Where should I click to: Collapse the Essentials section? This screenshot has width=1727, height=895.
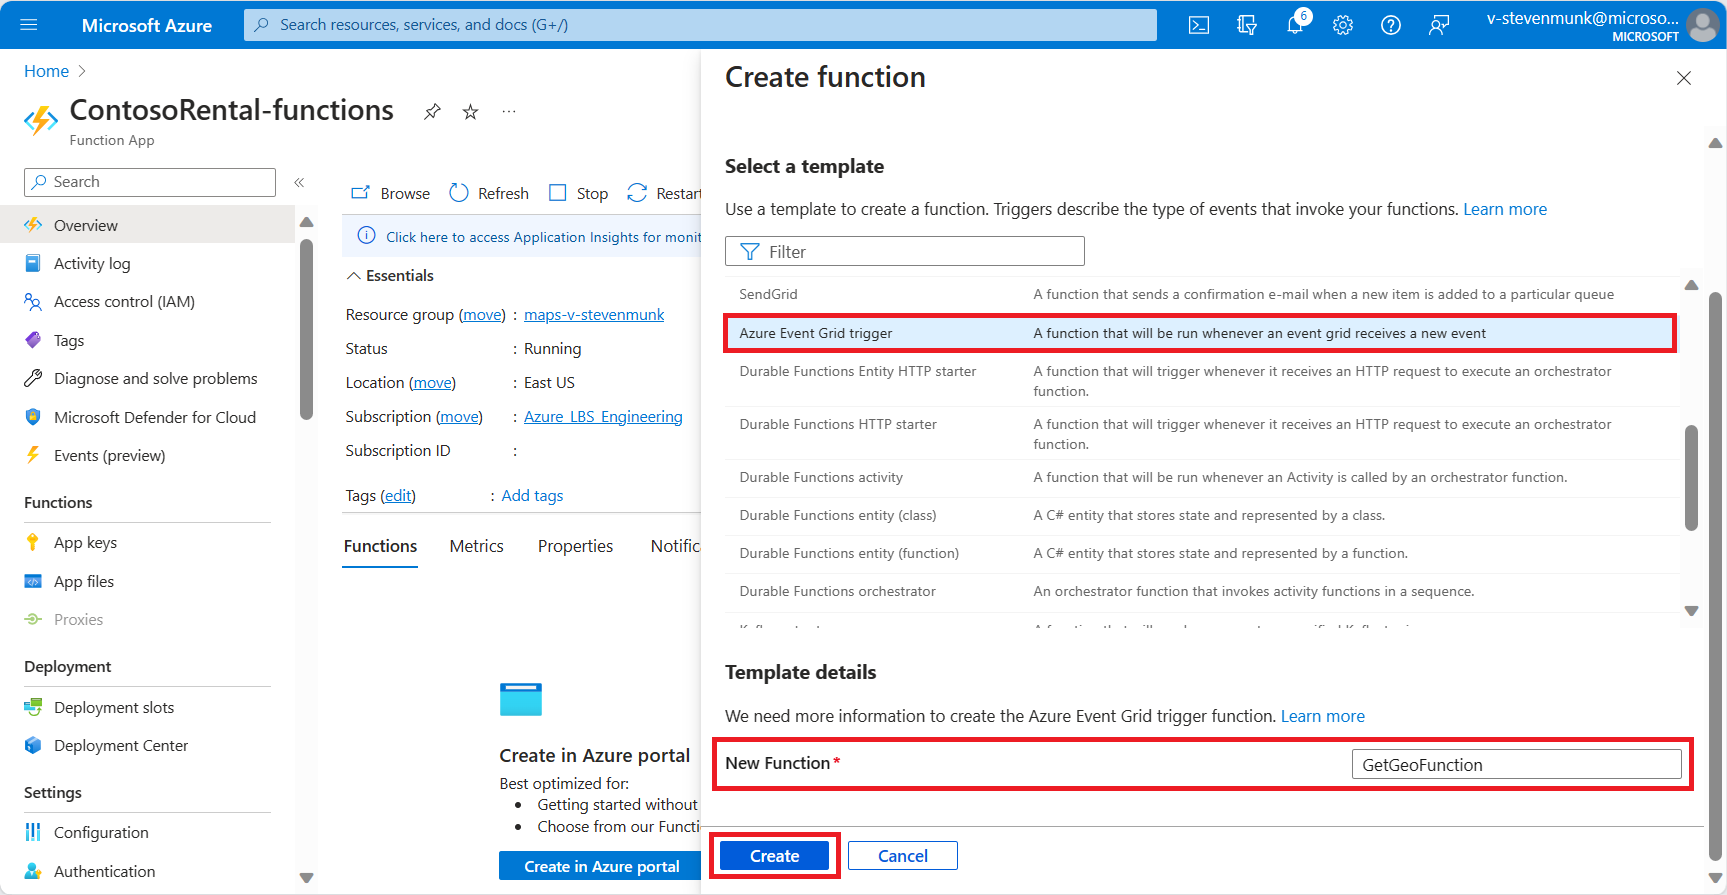pos(390,275)
